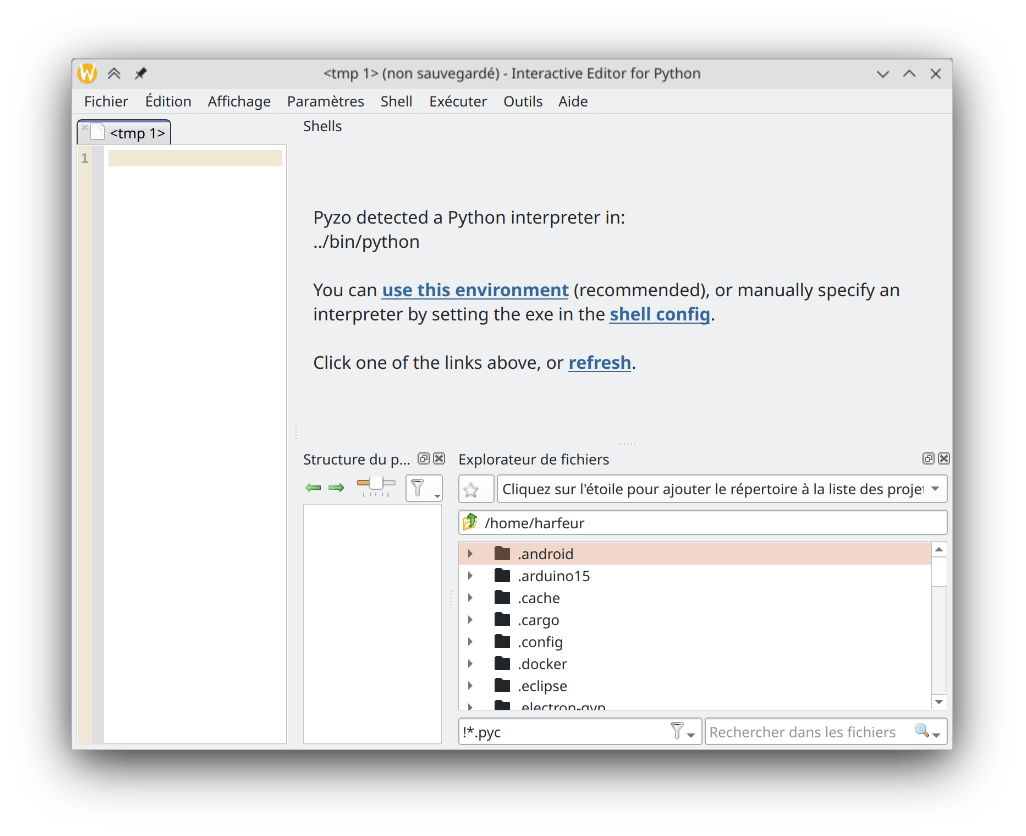The image size is (1026, 836).
Task: Open the project list combo box
Action: coord(722,489)
